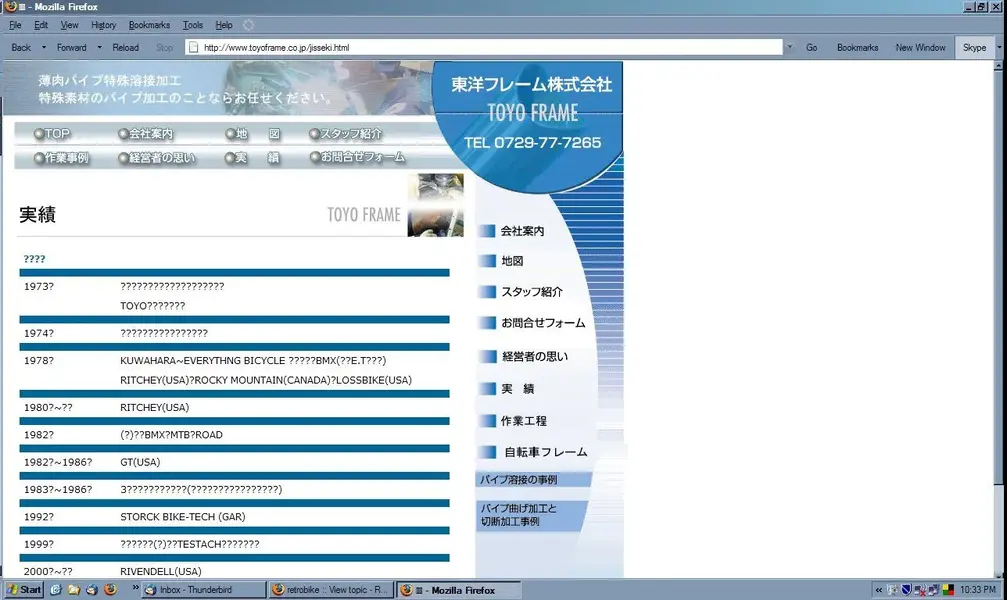The image size is (1007, 600).
Task: Click the Bookmarks toolbar button
Action: 857,48
